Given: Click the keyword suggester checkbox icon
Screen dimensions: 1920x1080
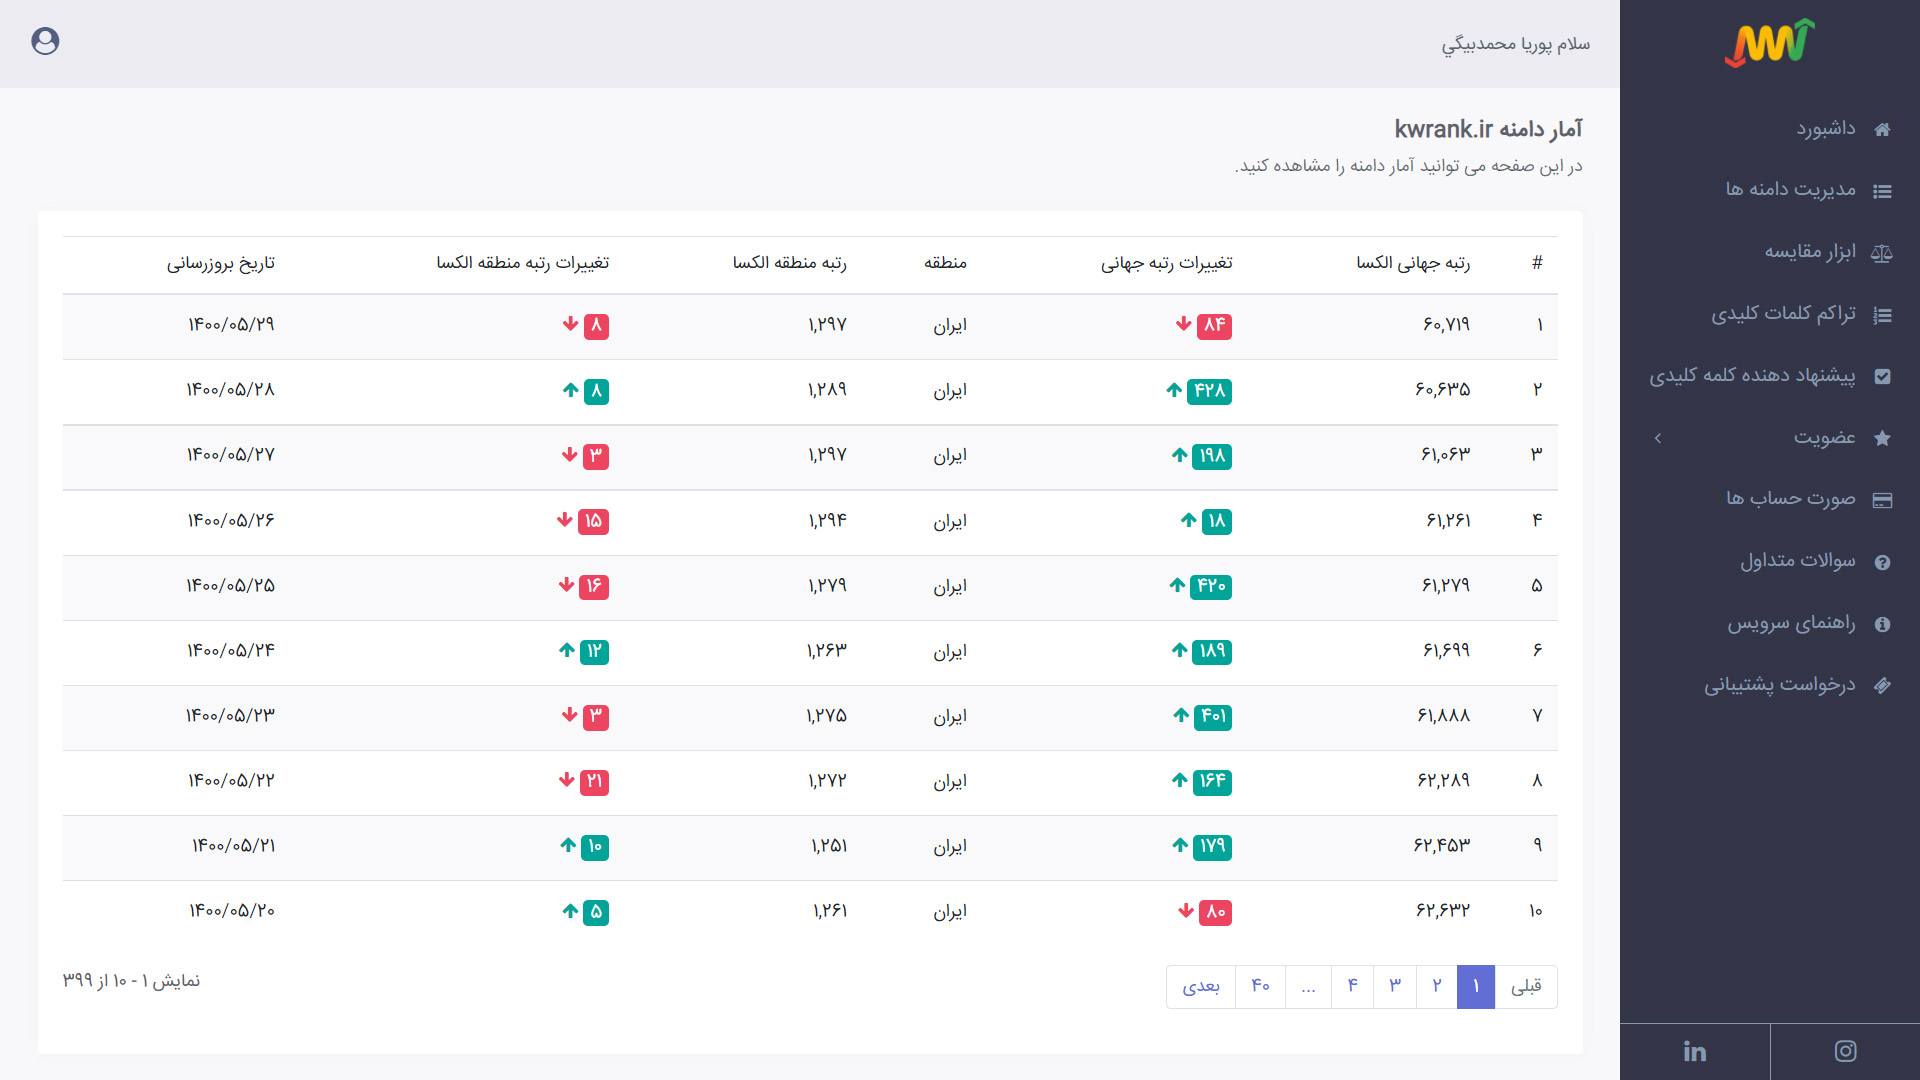Looking at the screenshot, I should (1882, 377).
